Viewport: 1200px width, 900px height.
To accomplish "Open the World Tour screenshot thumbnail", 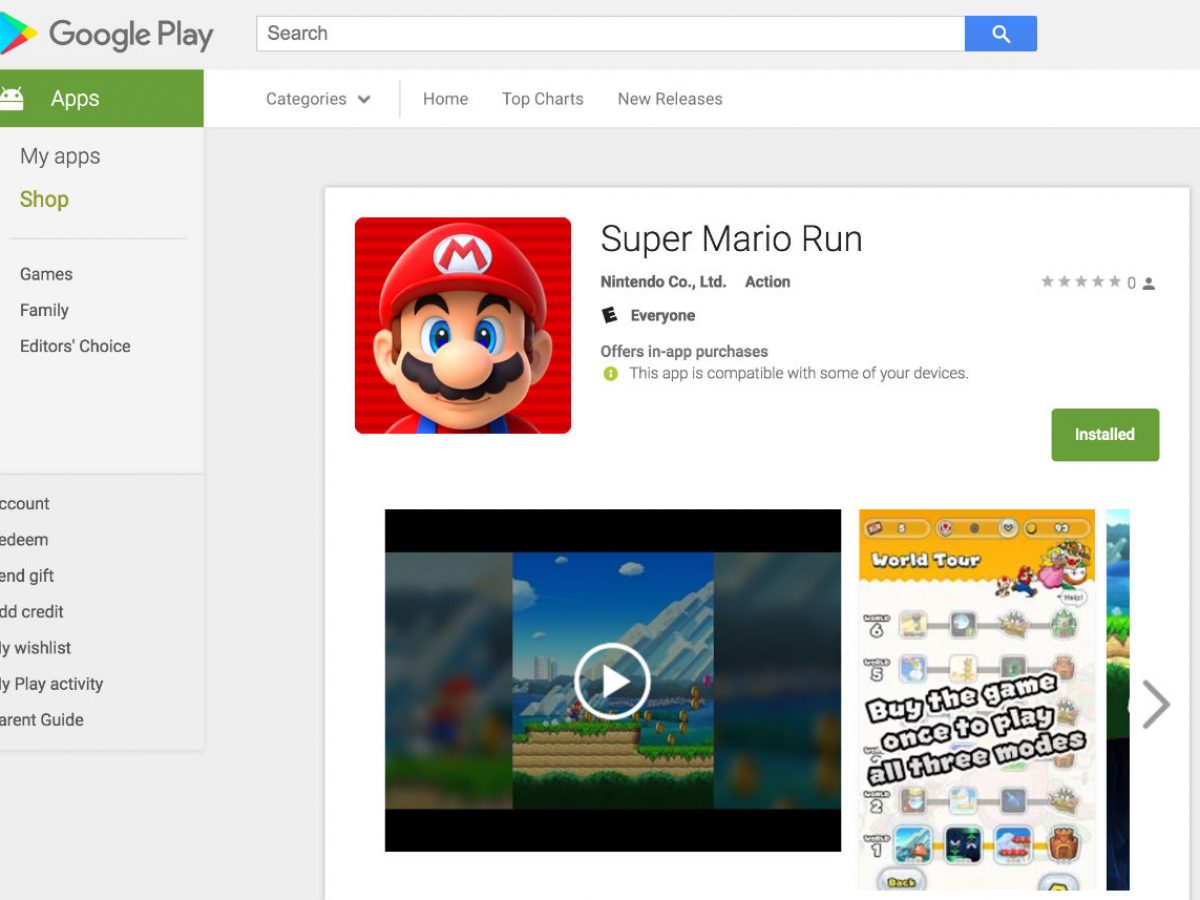I will pyautogui.click(x=976, y=700).
